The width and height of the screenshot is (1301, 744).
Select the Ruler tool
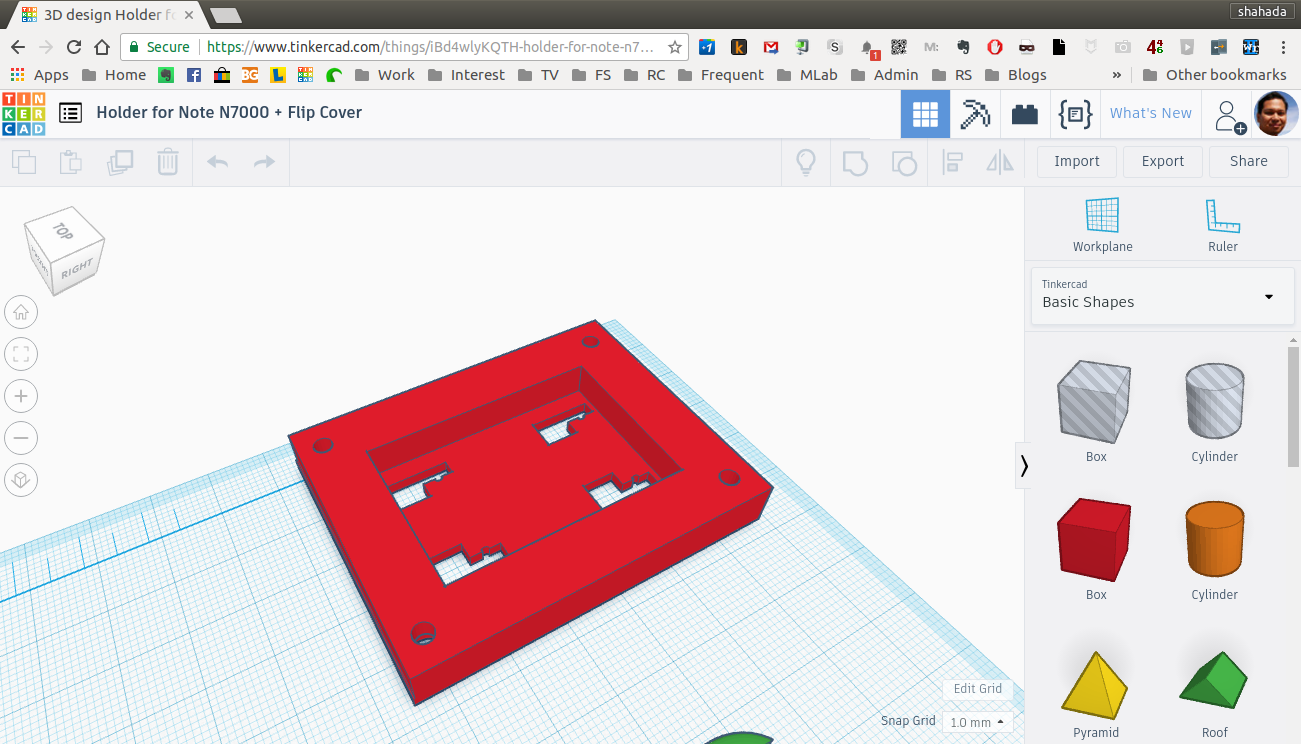1222,216
